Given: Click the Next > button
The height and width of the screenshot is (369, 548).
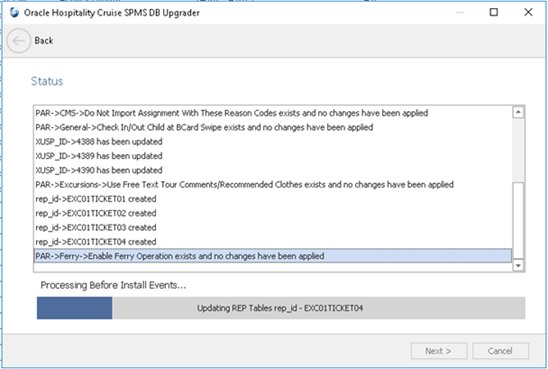Looking at the screenshot, I should pos(439,351).
